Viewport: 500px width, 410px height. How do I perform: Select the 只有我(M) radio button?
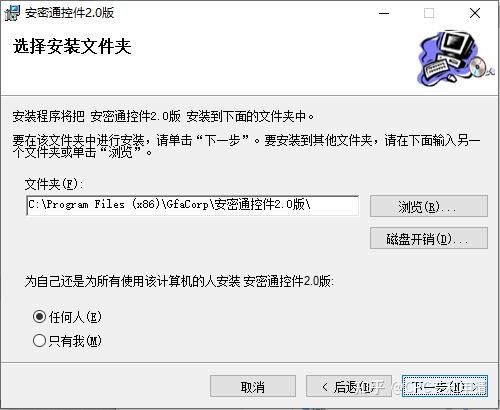[39, 340]
